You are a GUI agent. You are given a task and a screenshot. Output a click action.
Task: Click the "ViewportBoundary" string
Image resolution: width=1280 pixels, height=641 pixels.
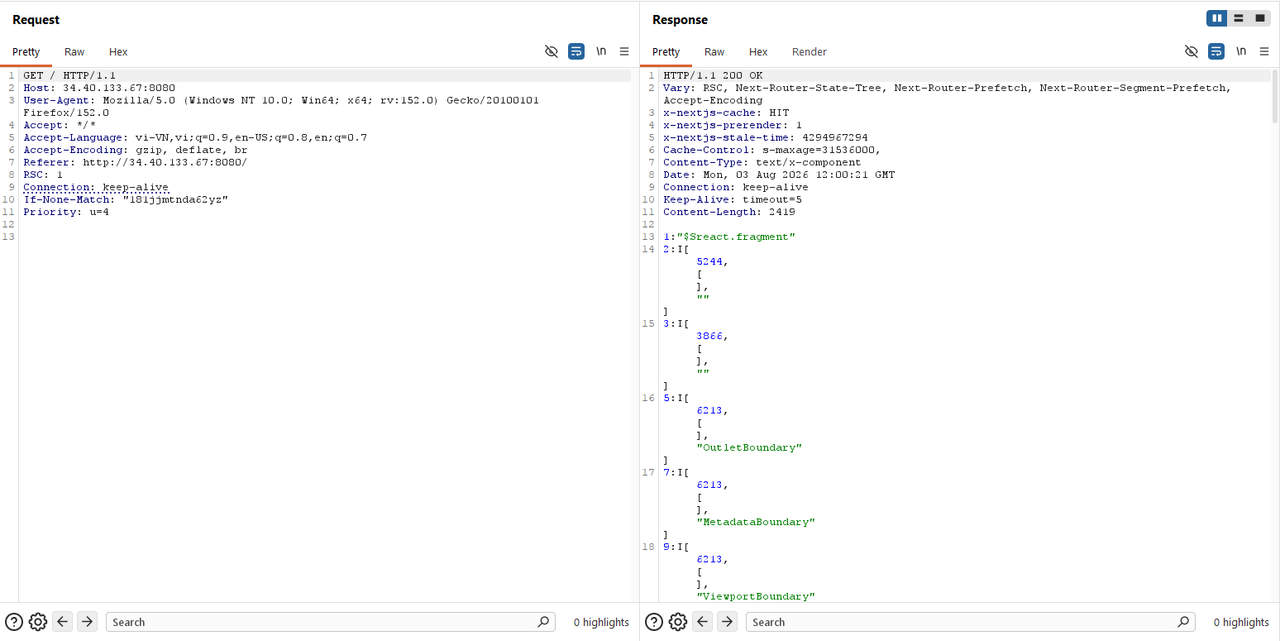756,596
